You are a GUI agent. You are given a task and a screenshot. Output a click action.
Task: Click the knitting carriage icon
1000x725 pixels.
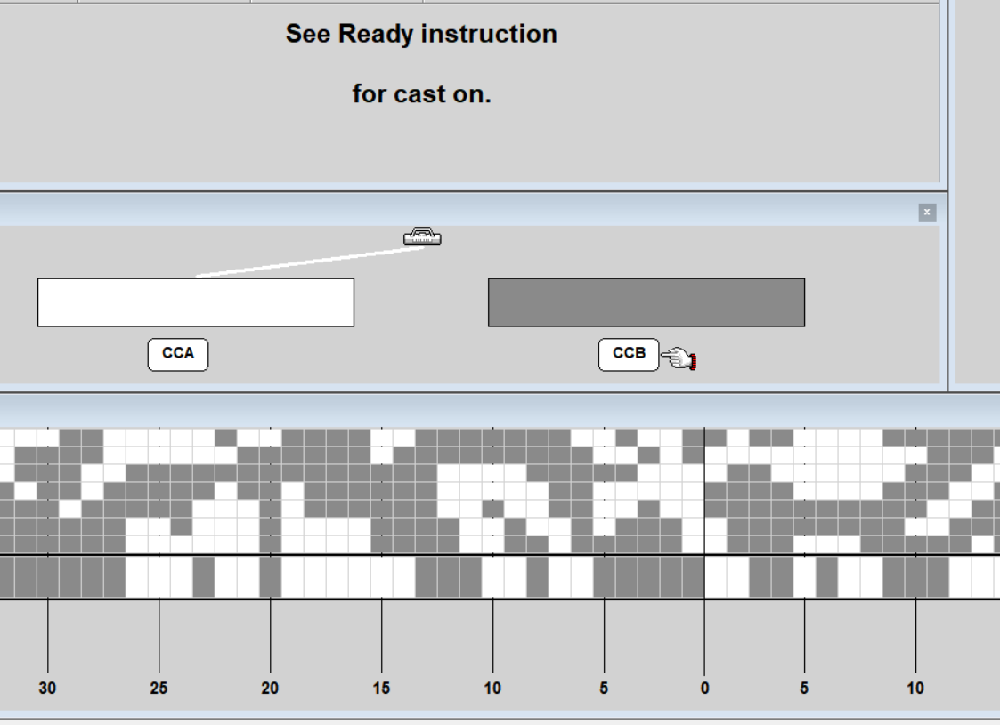[x=422, y=237]
